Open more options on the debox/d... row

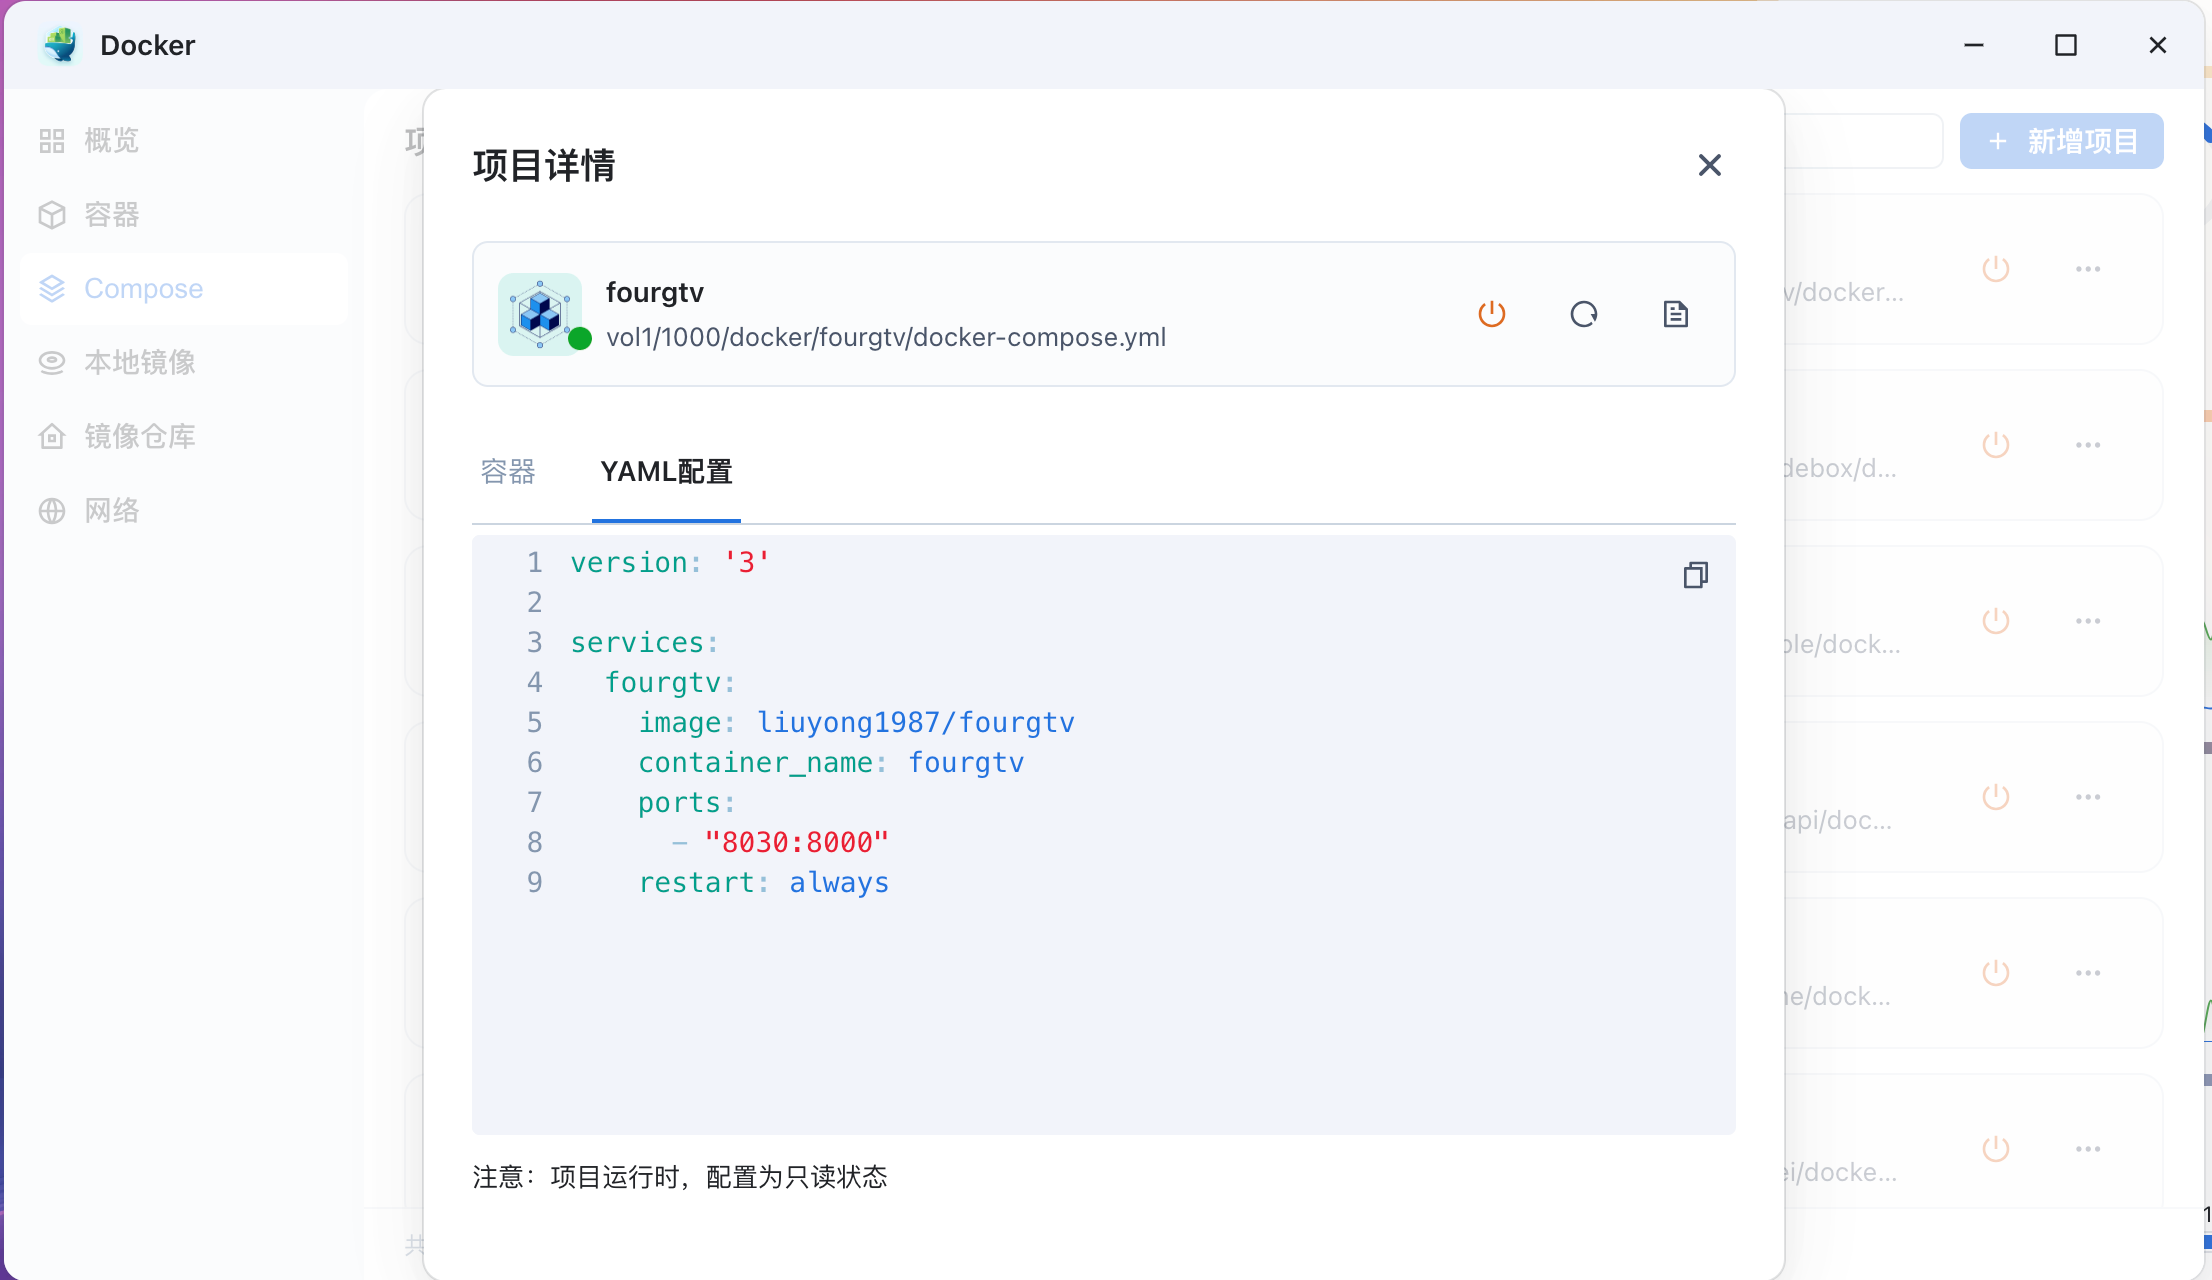tap(2088, 445)
